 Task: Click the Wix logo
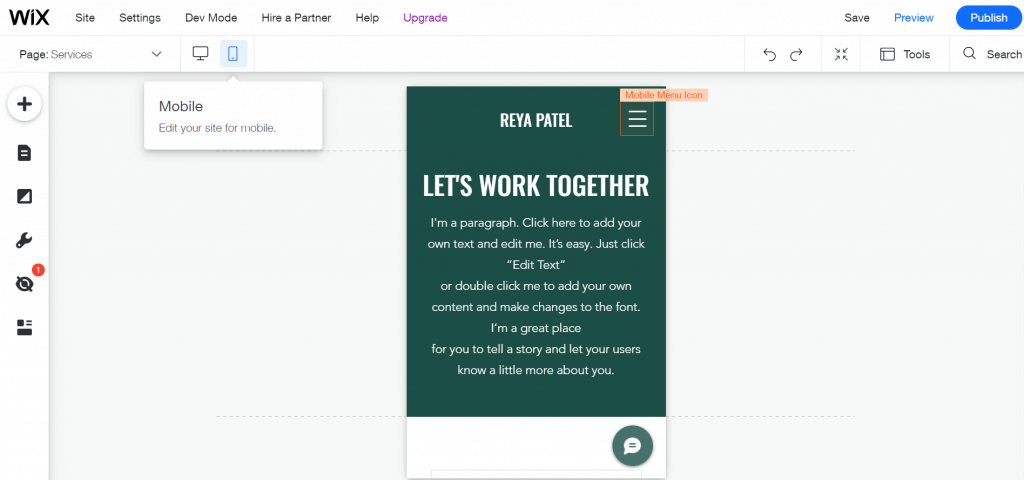point(29,18)
